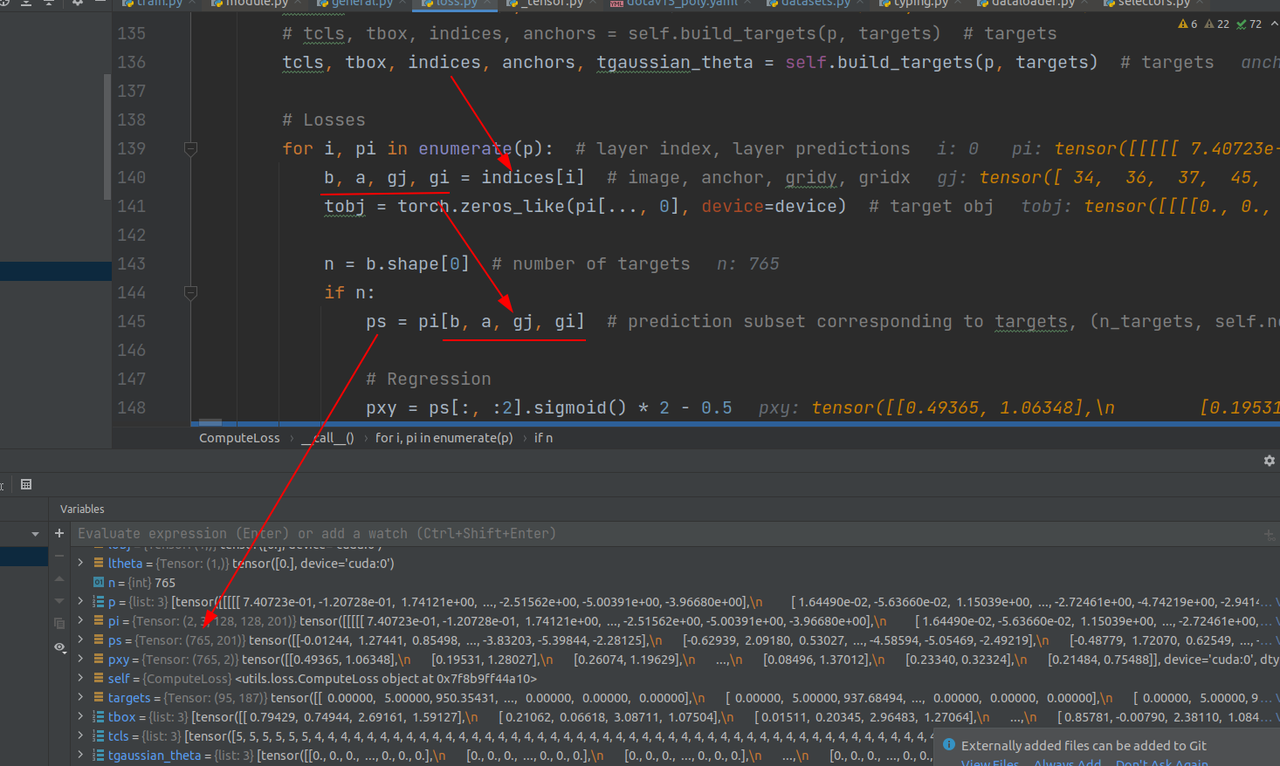Viewport: 1280px width, 766px height.
Task: Click the copy watch icon
Action: click(x=59, y=621)
